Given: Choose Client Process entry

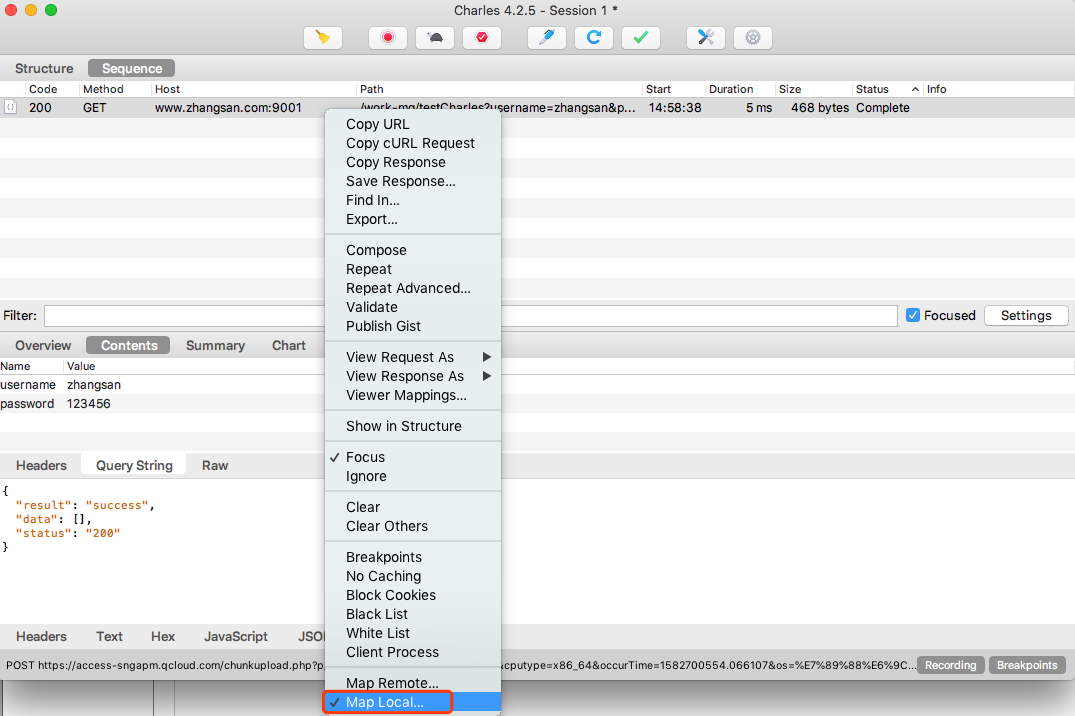Looking at the screenshot, I should [413, 653].
